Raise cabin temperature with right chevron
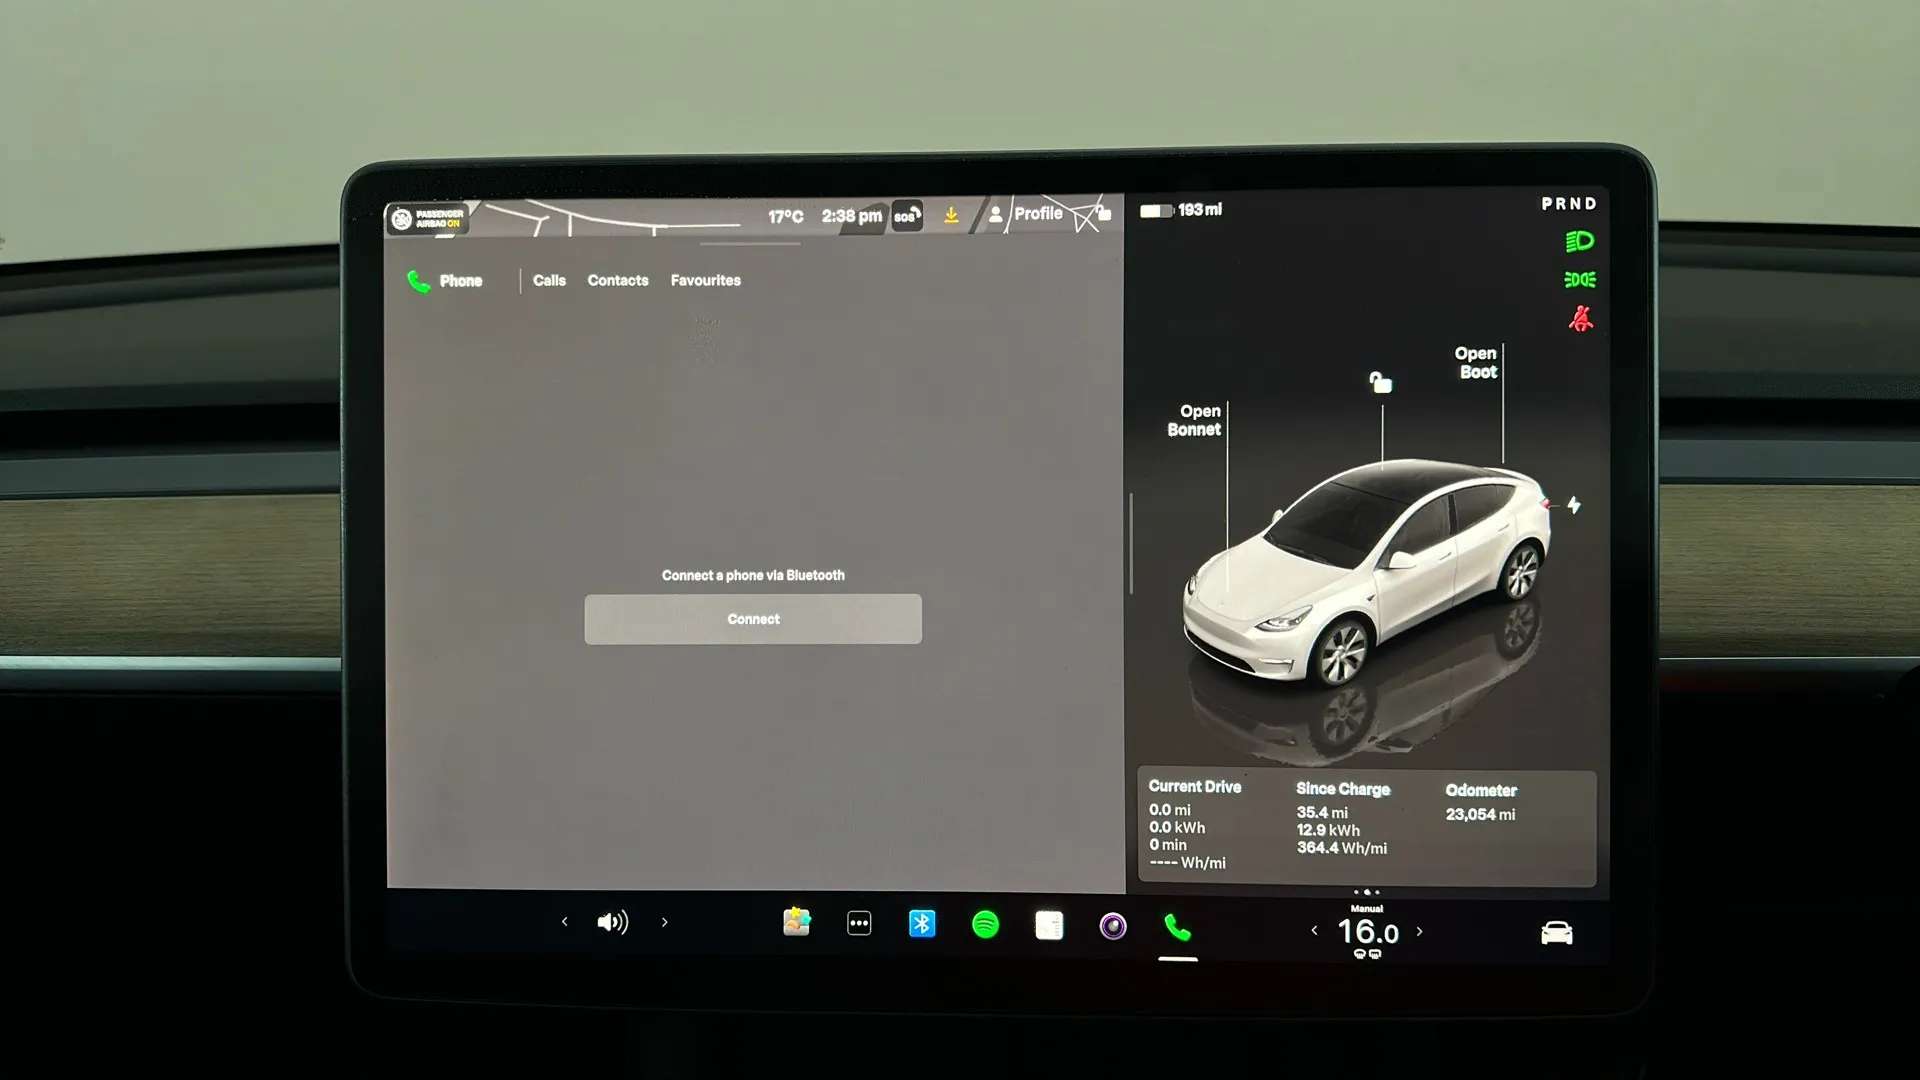Viewport: 1920px width, 1080px height. (1419, 931)
